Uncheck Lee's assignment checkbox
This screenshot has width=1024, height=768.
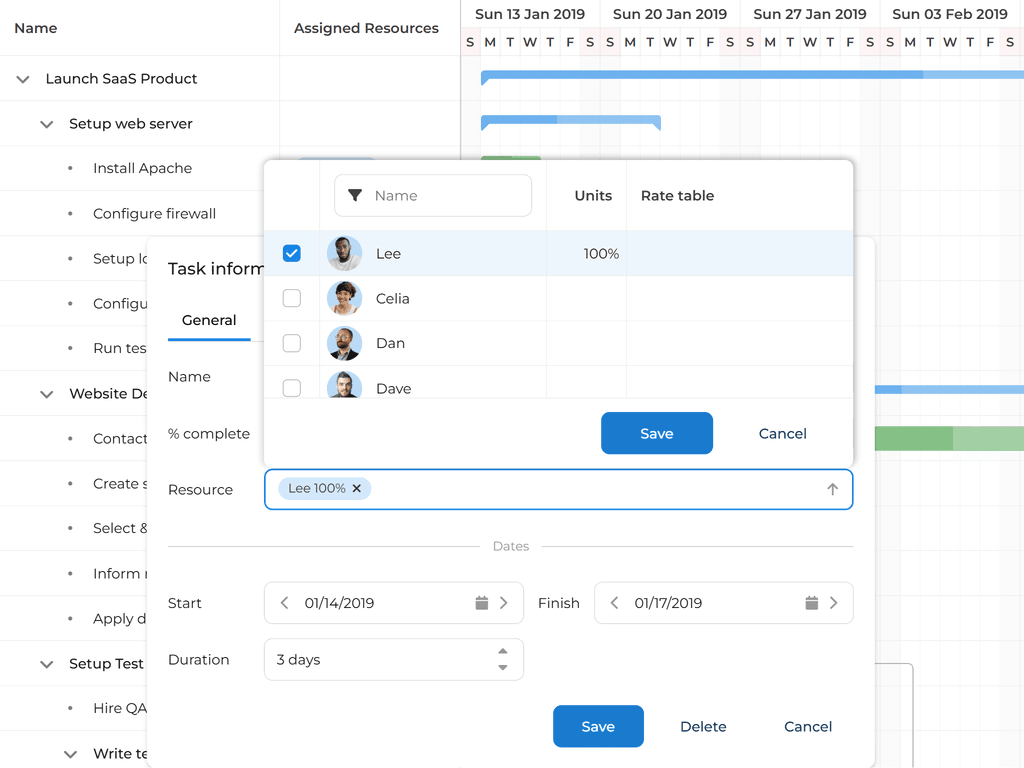point(292,253)
